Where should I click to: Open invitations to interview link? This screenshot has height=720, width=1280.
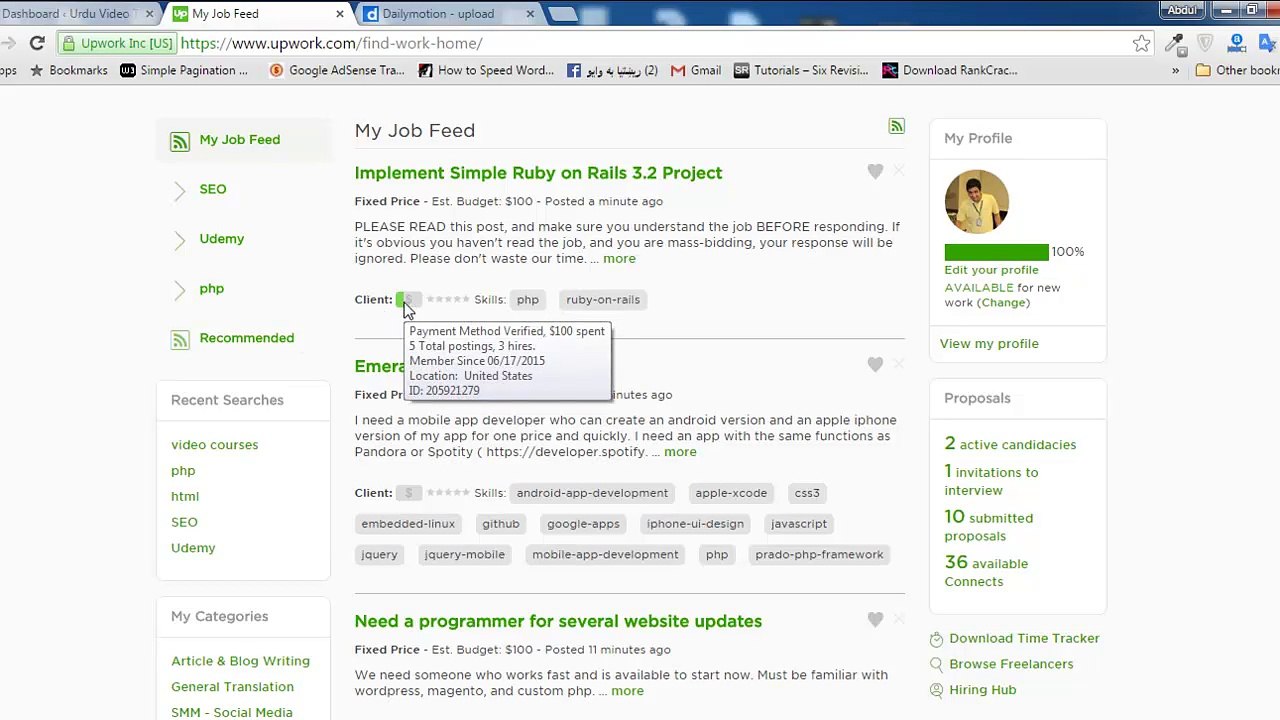coord(991,480)
